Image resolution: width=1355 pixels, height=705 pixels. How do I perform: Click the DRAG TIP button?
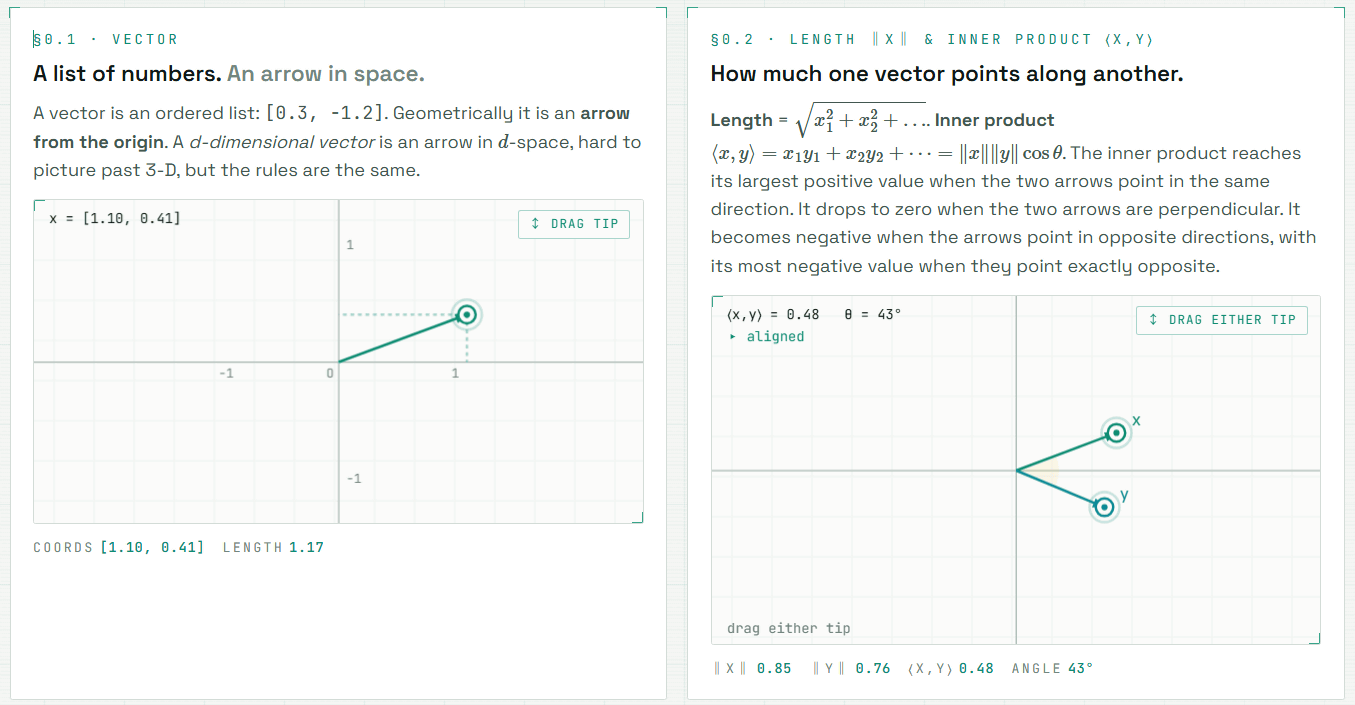coord(574,224)
